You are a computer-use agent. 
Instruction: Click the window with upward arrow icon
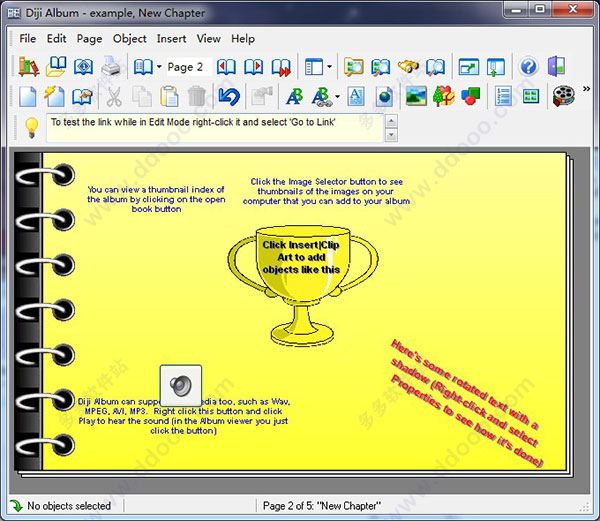click(496, 67)
